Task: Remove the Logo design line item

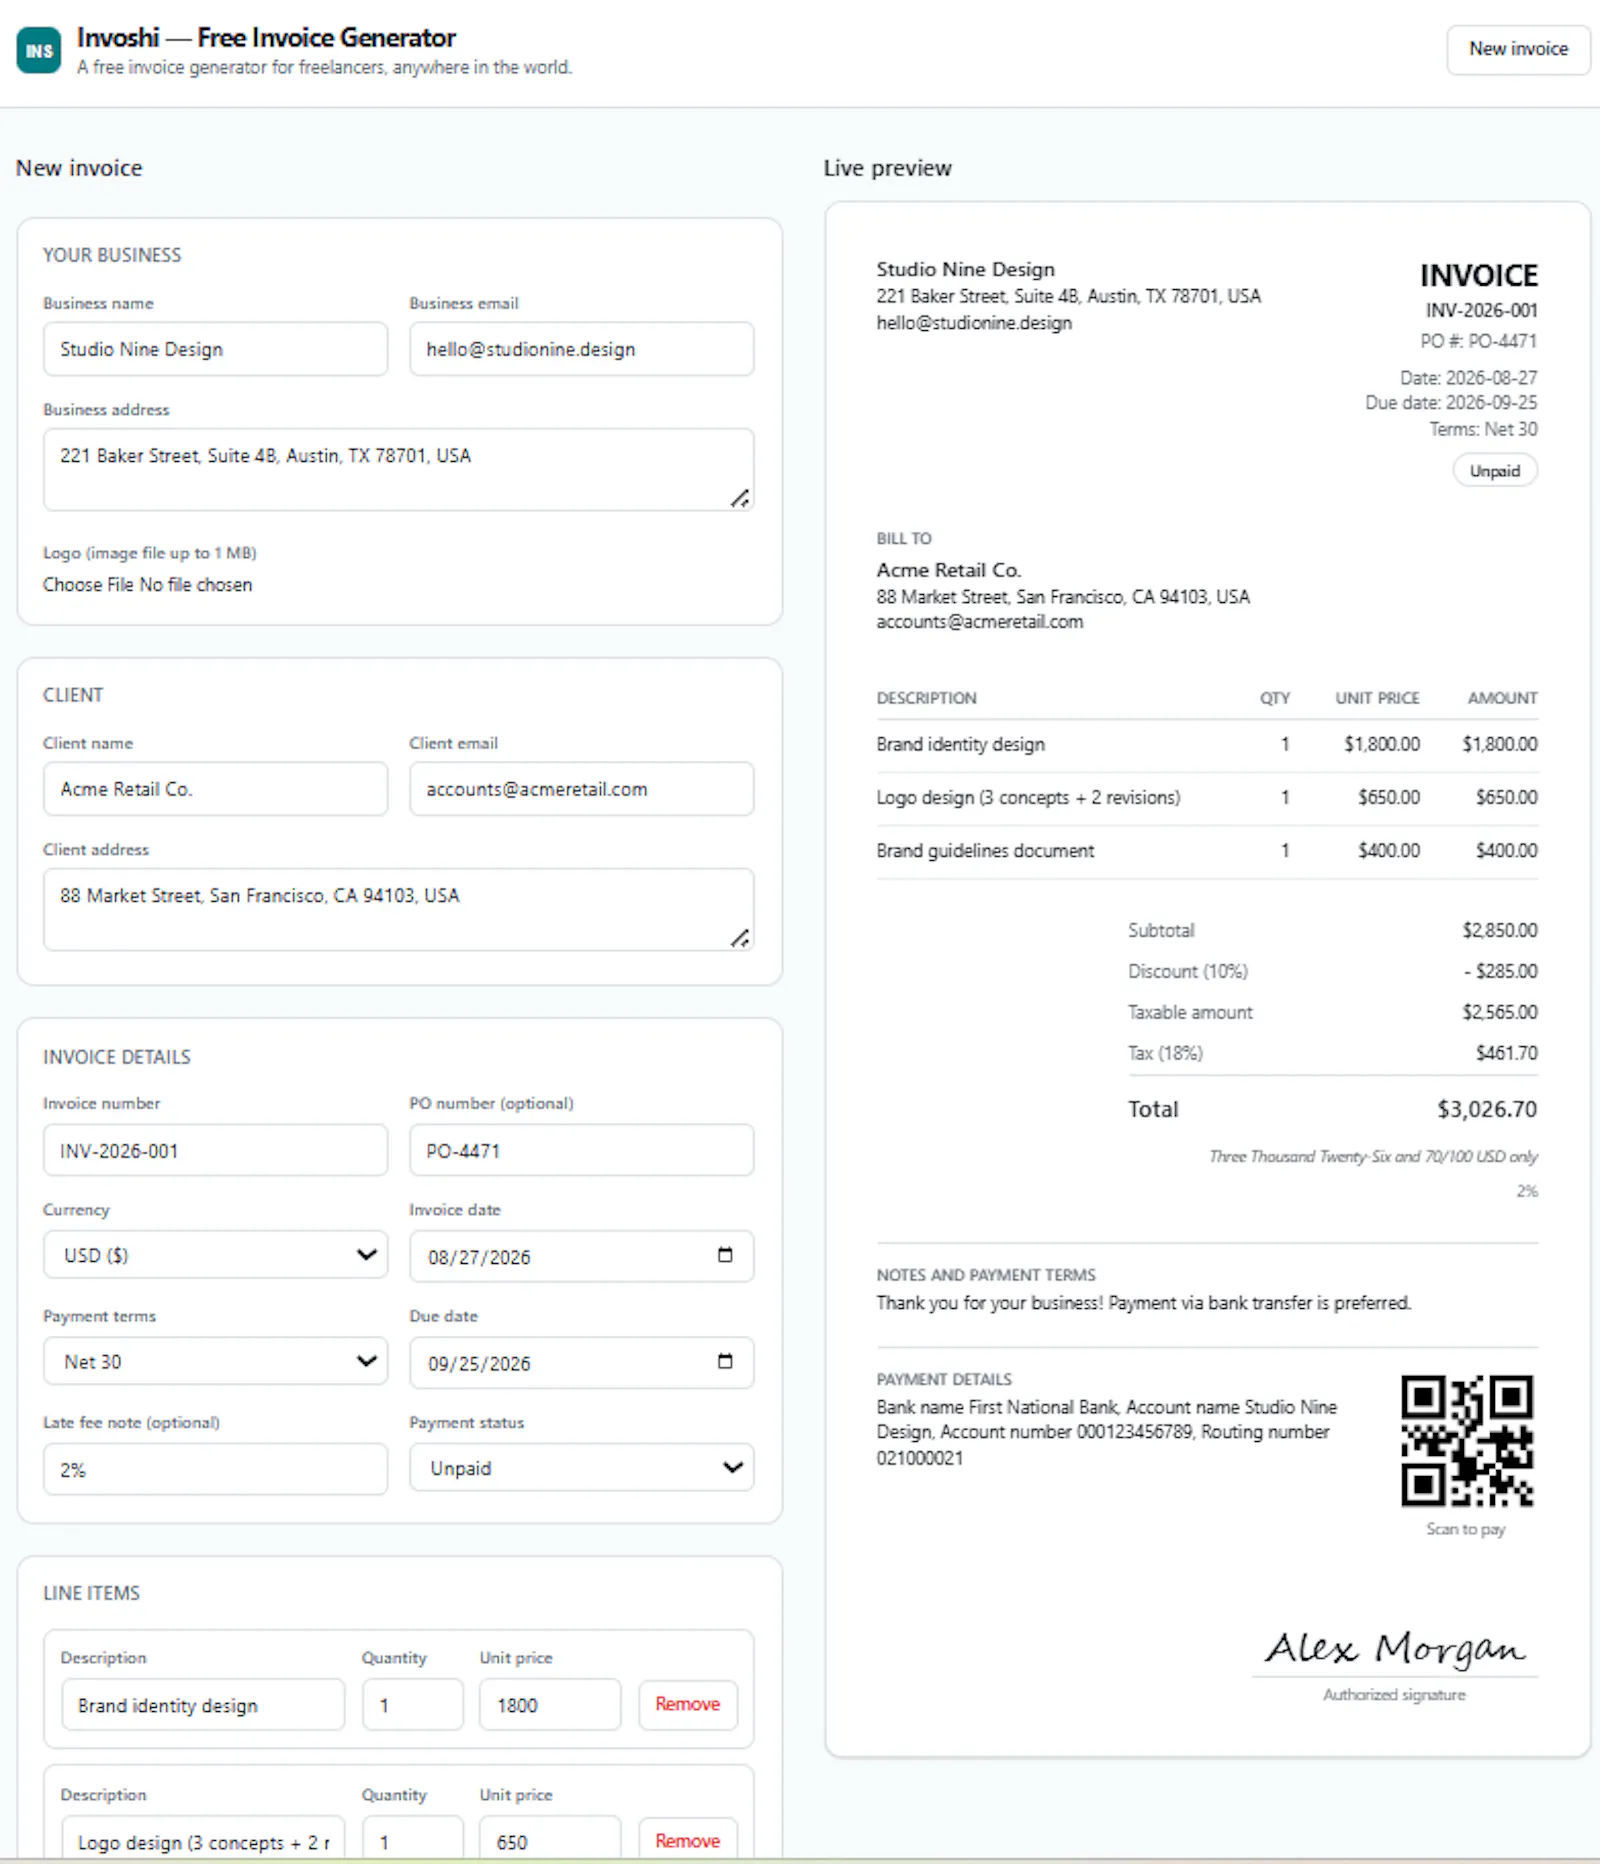Action: [688, 1840]
